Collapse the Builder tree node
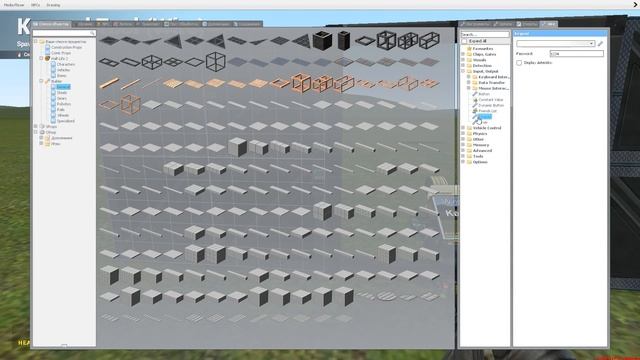Image resolution: width=640 pixels, height=360 pixels. tap(41, 81)
